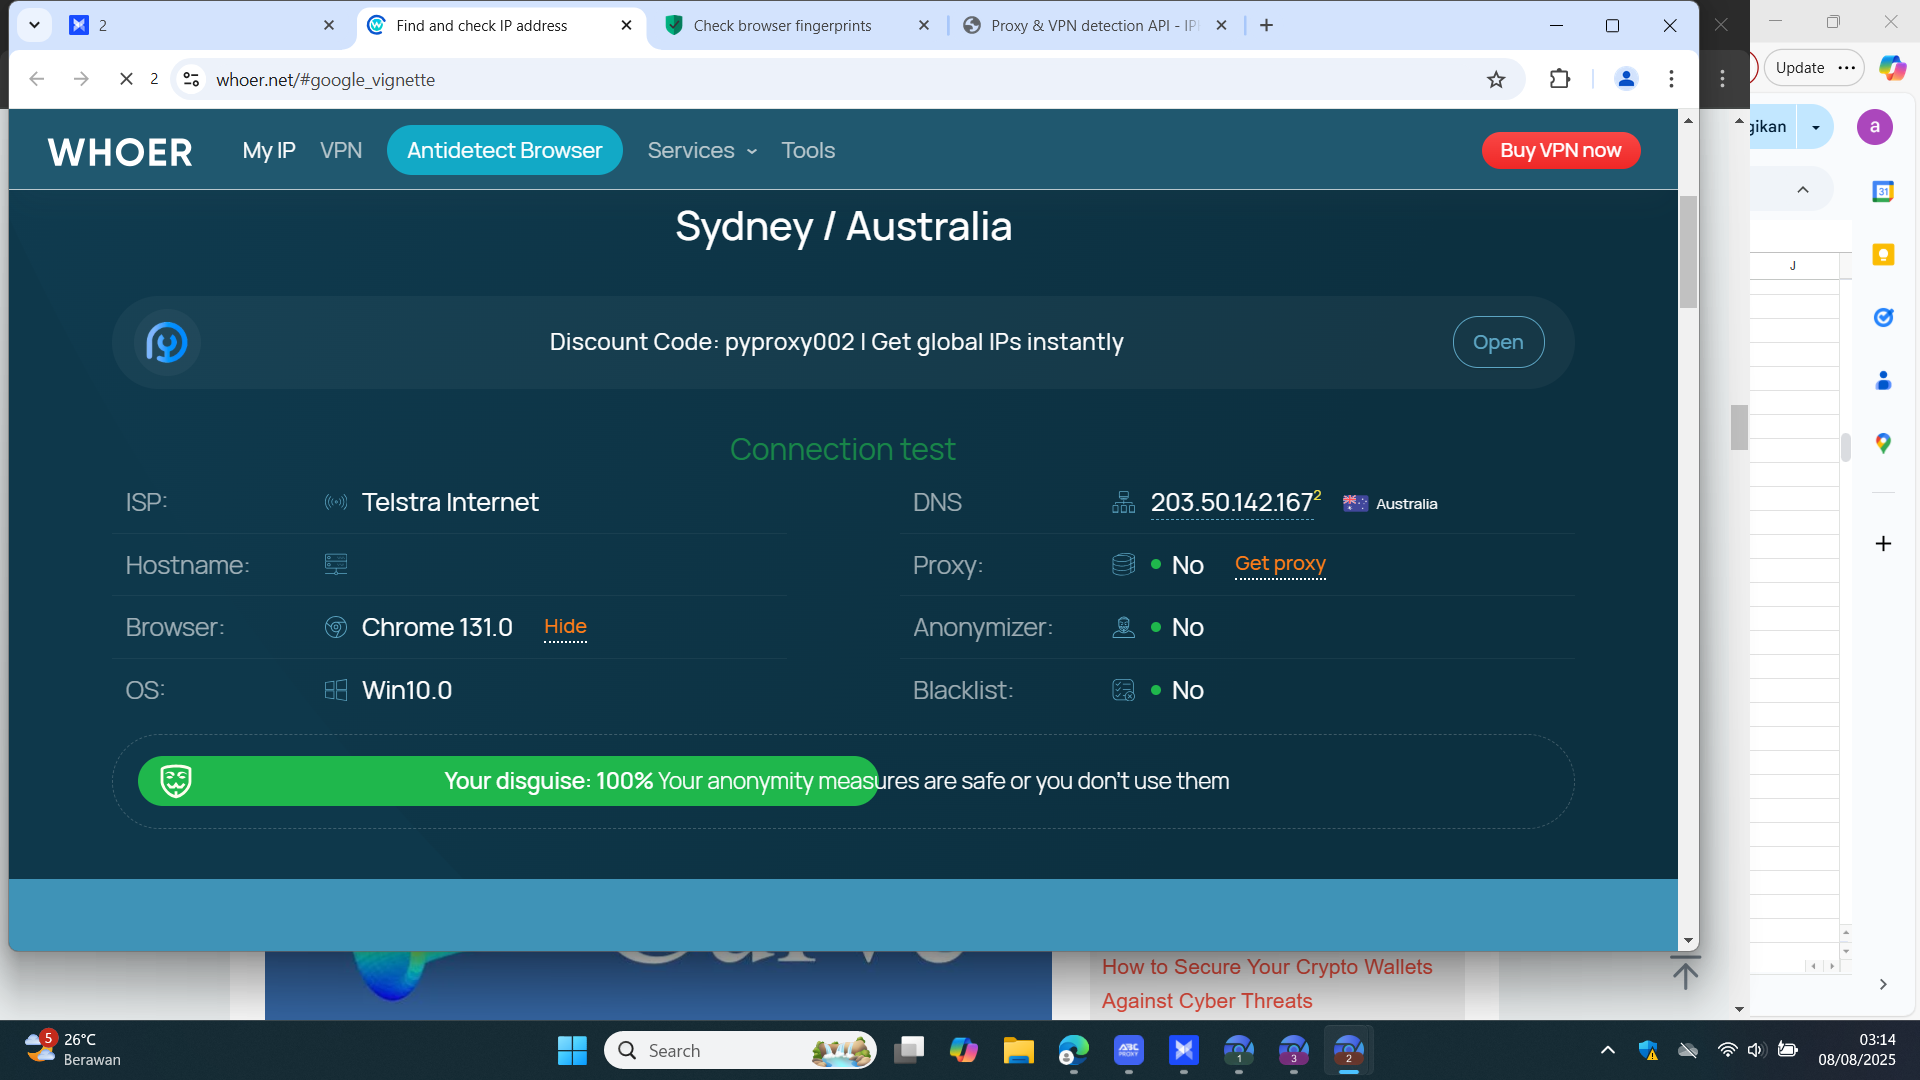Click the Chrome profile avatar icon
The width and height of the screenshot is (1920, 1080).
click(1626, 79)
